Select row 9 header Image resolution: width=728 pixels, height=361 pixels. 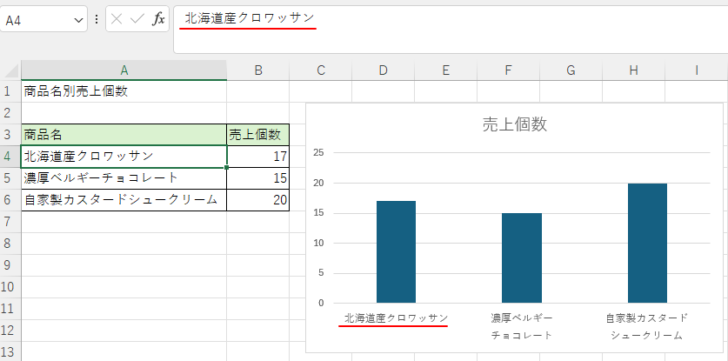(10, 265)
